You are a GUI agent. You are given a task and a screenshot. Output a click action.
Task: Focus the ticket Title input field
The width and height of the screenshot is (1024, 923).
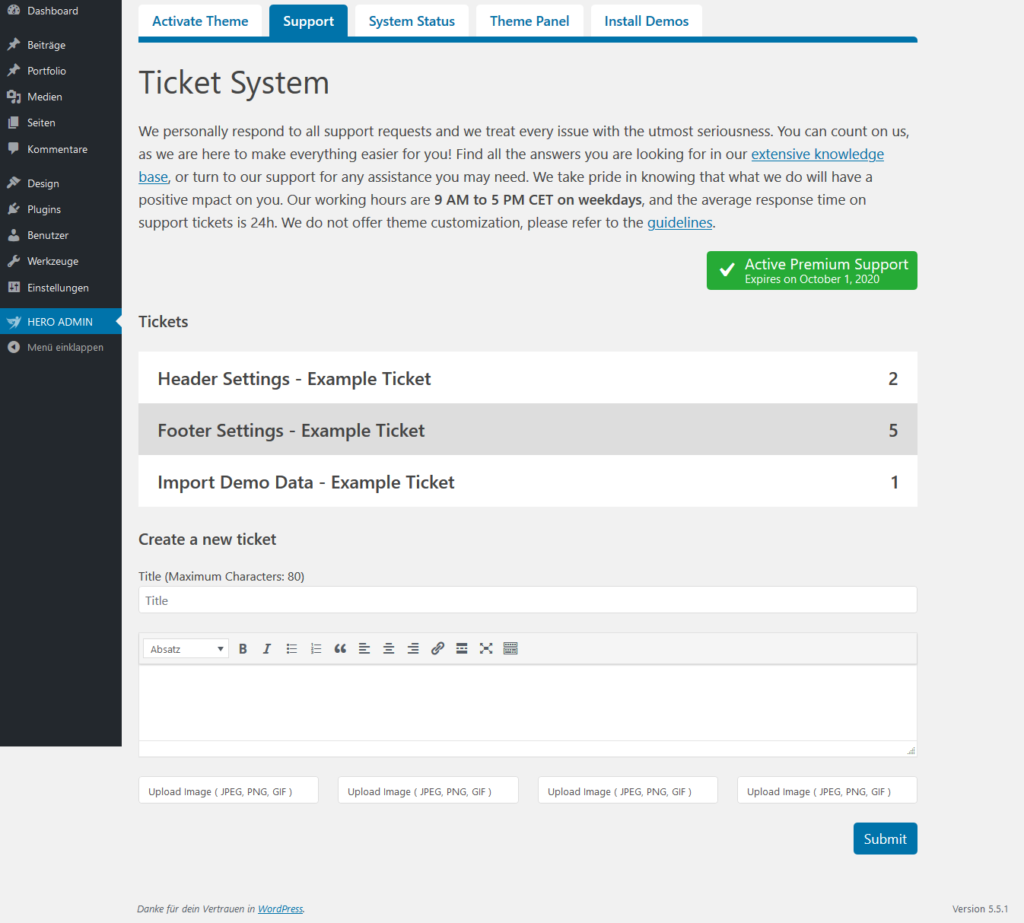pyautogui.click(x=528, y=600)
